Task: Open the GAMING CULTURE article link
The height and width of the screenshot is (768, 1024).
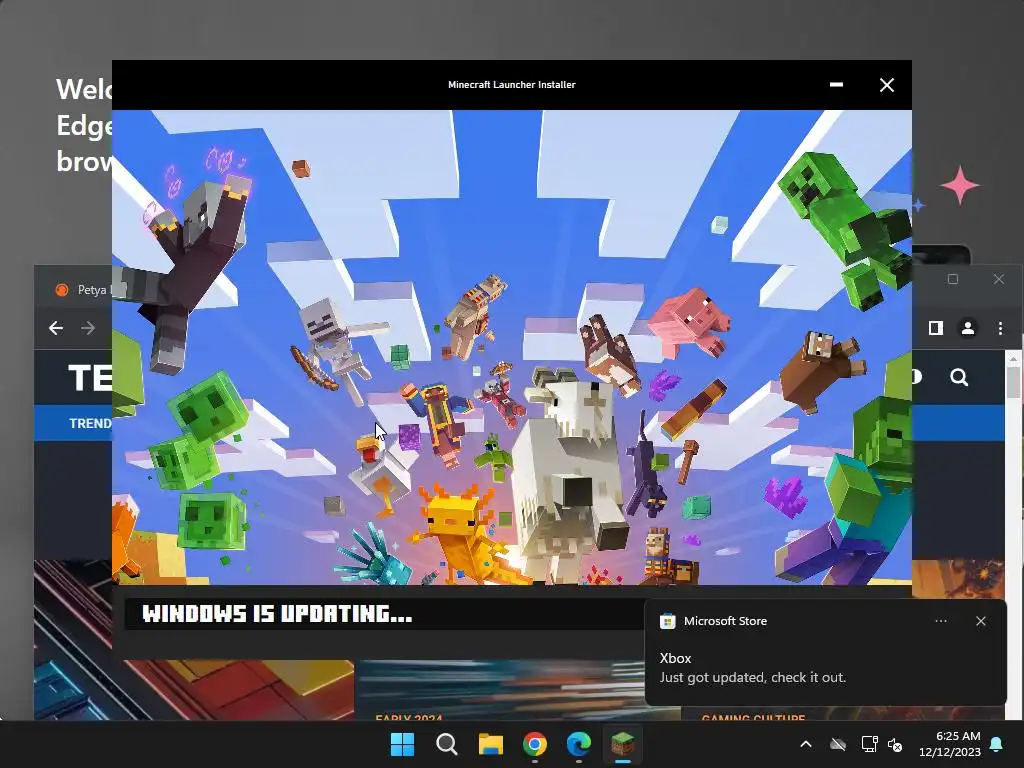Action: tap(753, 717)
